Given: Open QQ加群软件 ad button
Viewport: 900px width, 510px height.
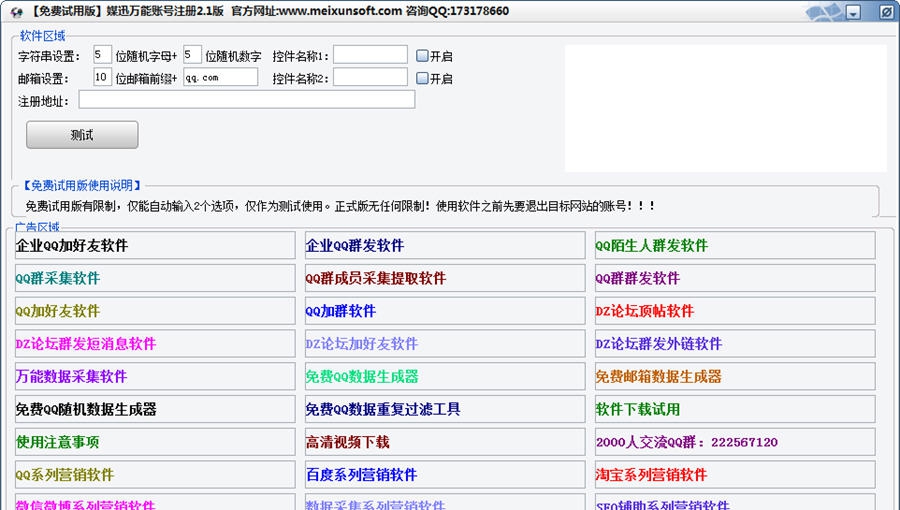Looking at the screenshot, I should 445,311.
